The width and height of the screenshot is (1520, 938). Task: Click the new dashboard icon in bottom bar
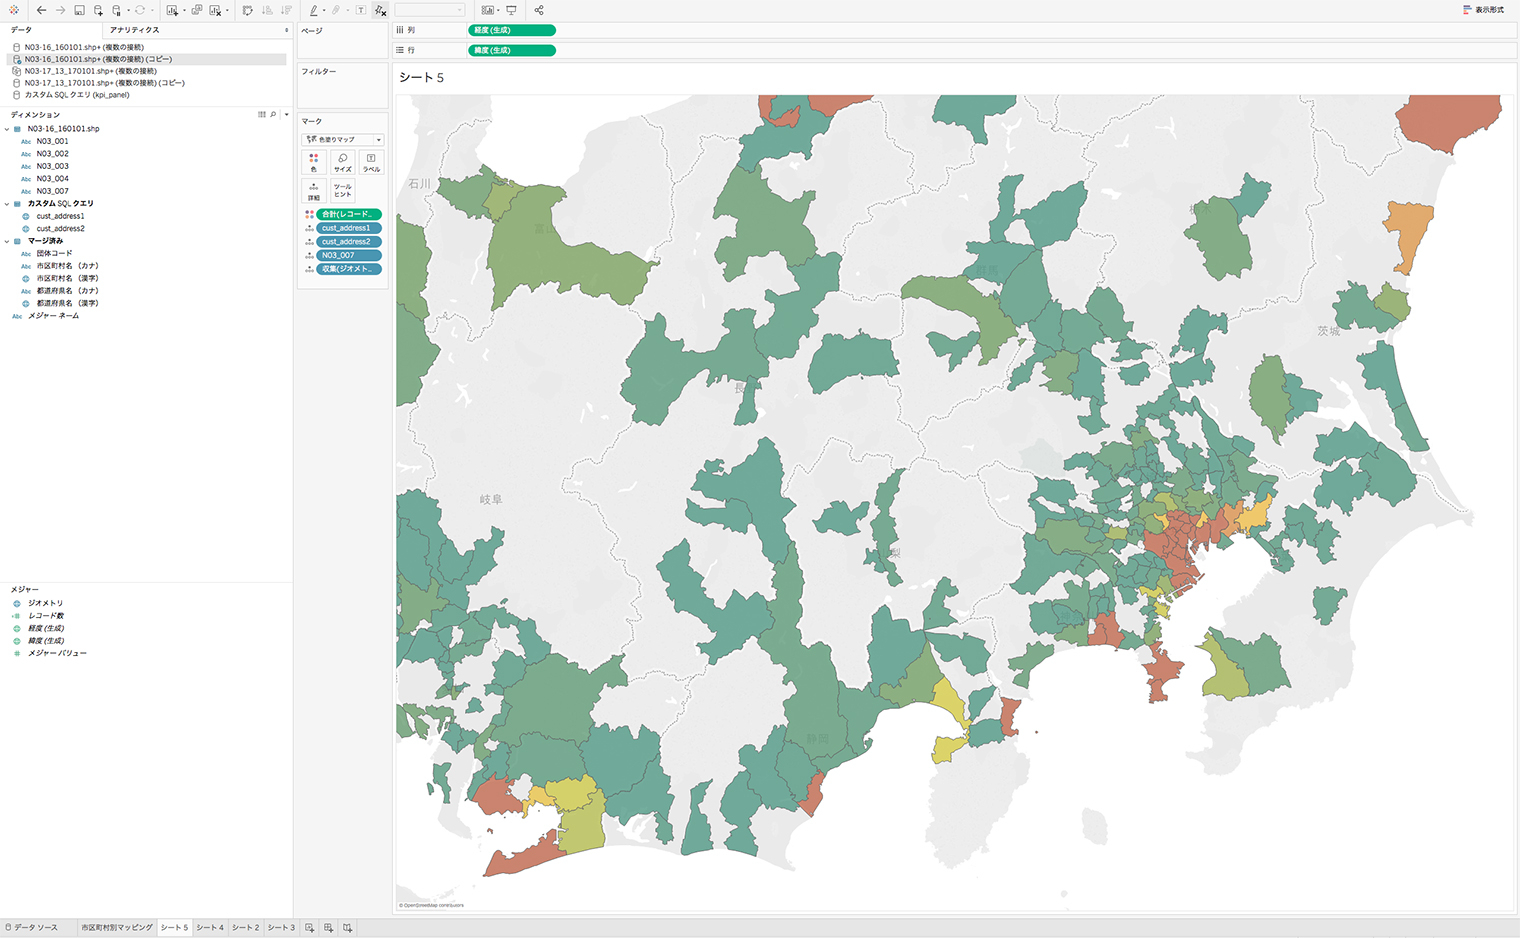click(328, 928)
